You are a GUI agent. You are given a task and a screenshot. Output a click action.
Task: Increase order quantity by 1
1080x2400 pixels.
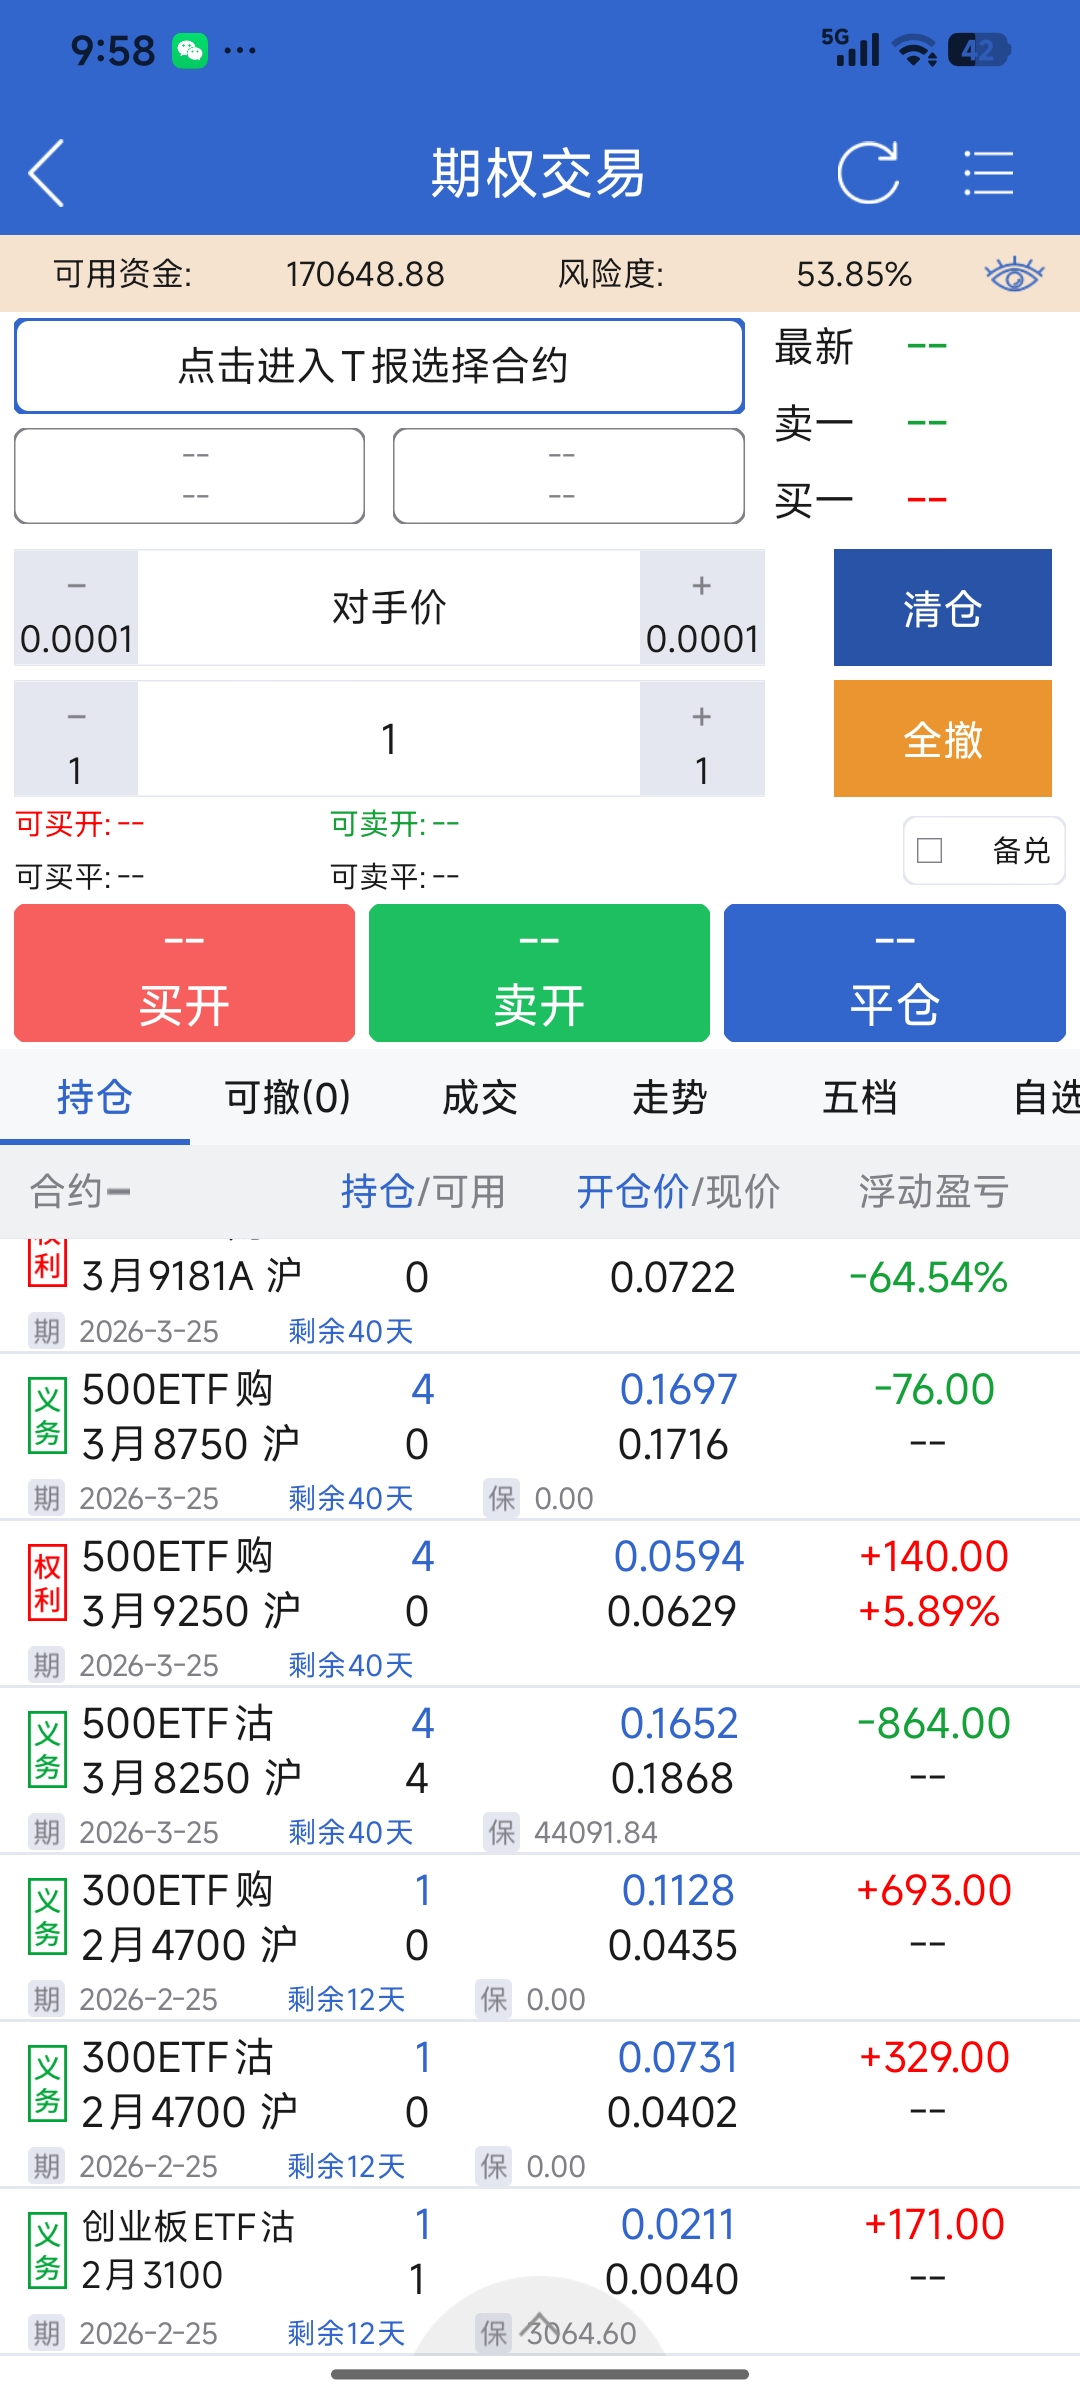[x=702, y=740]
